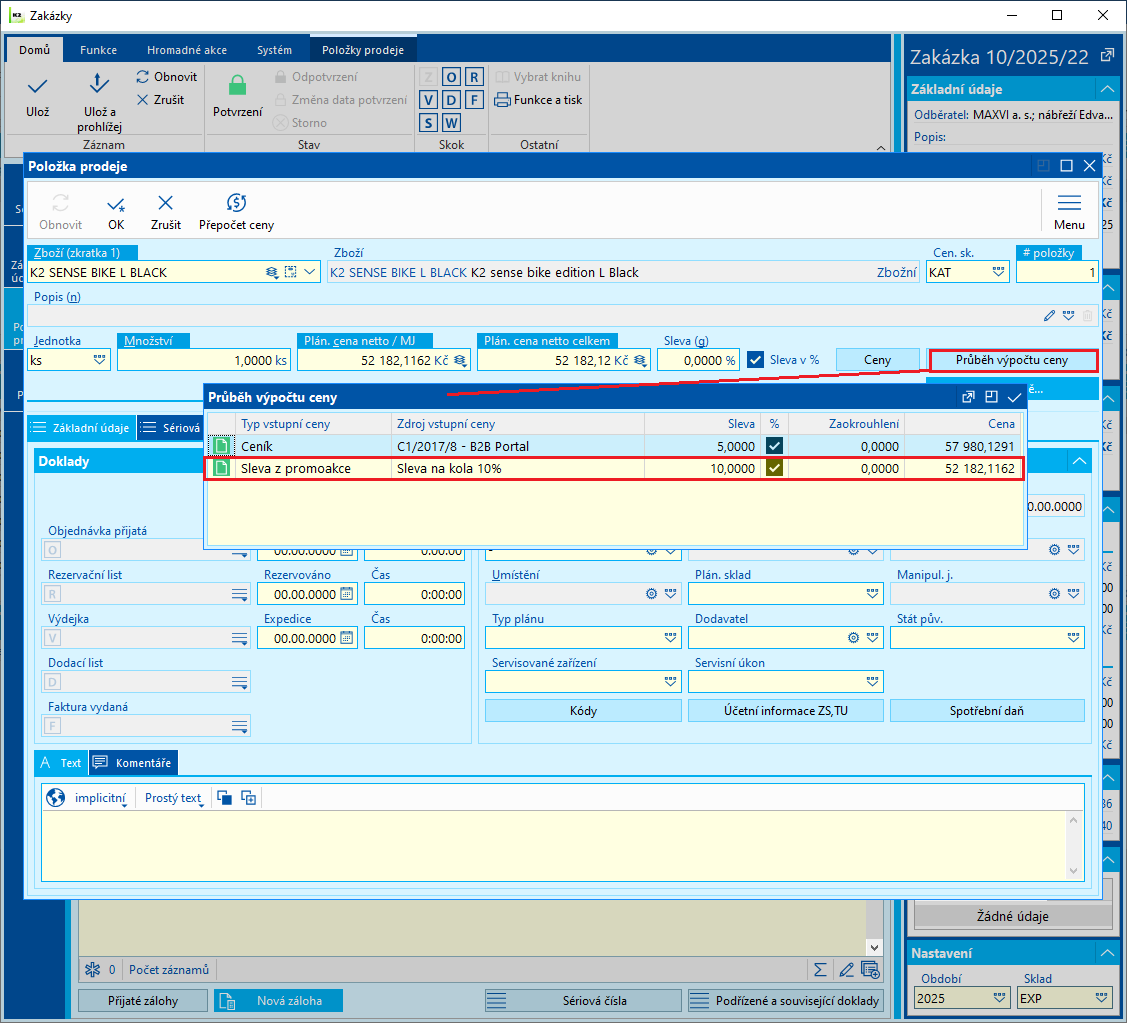
Task: Open the Sklad EXP dropdown
Action: click(x=1101, y=998)
